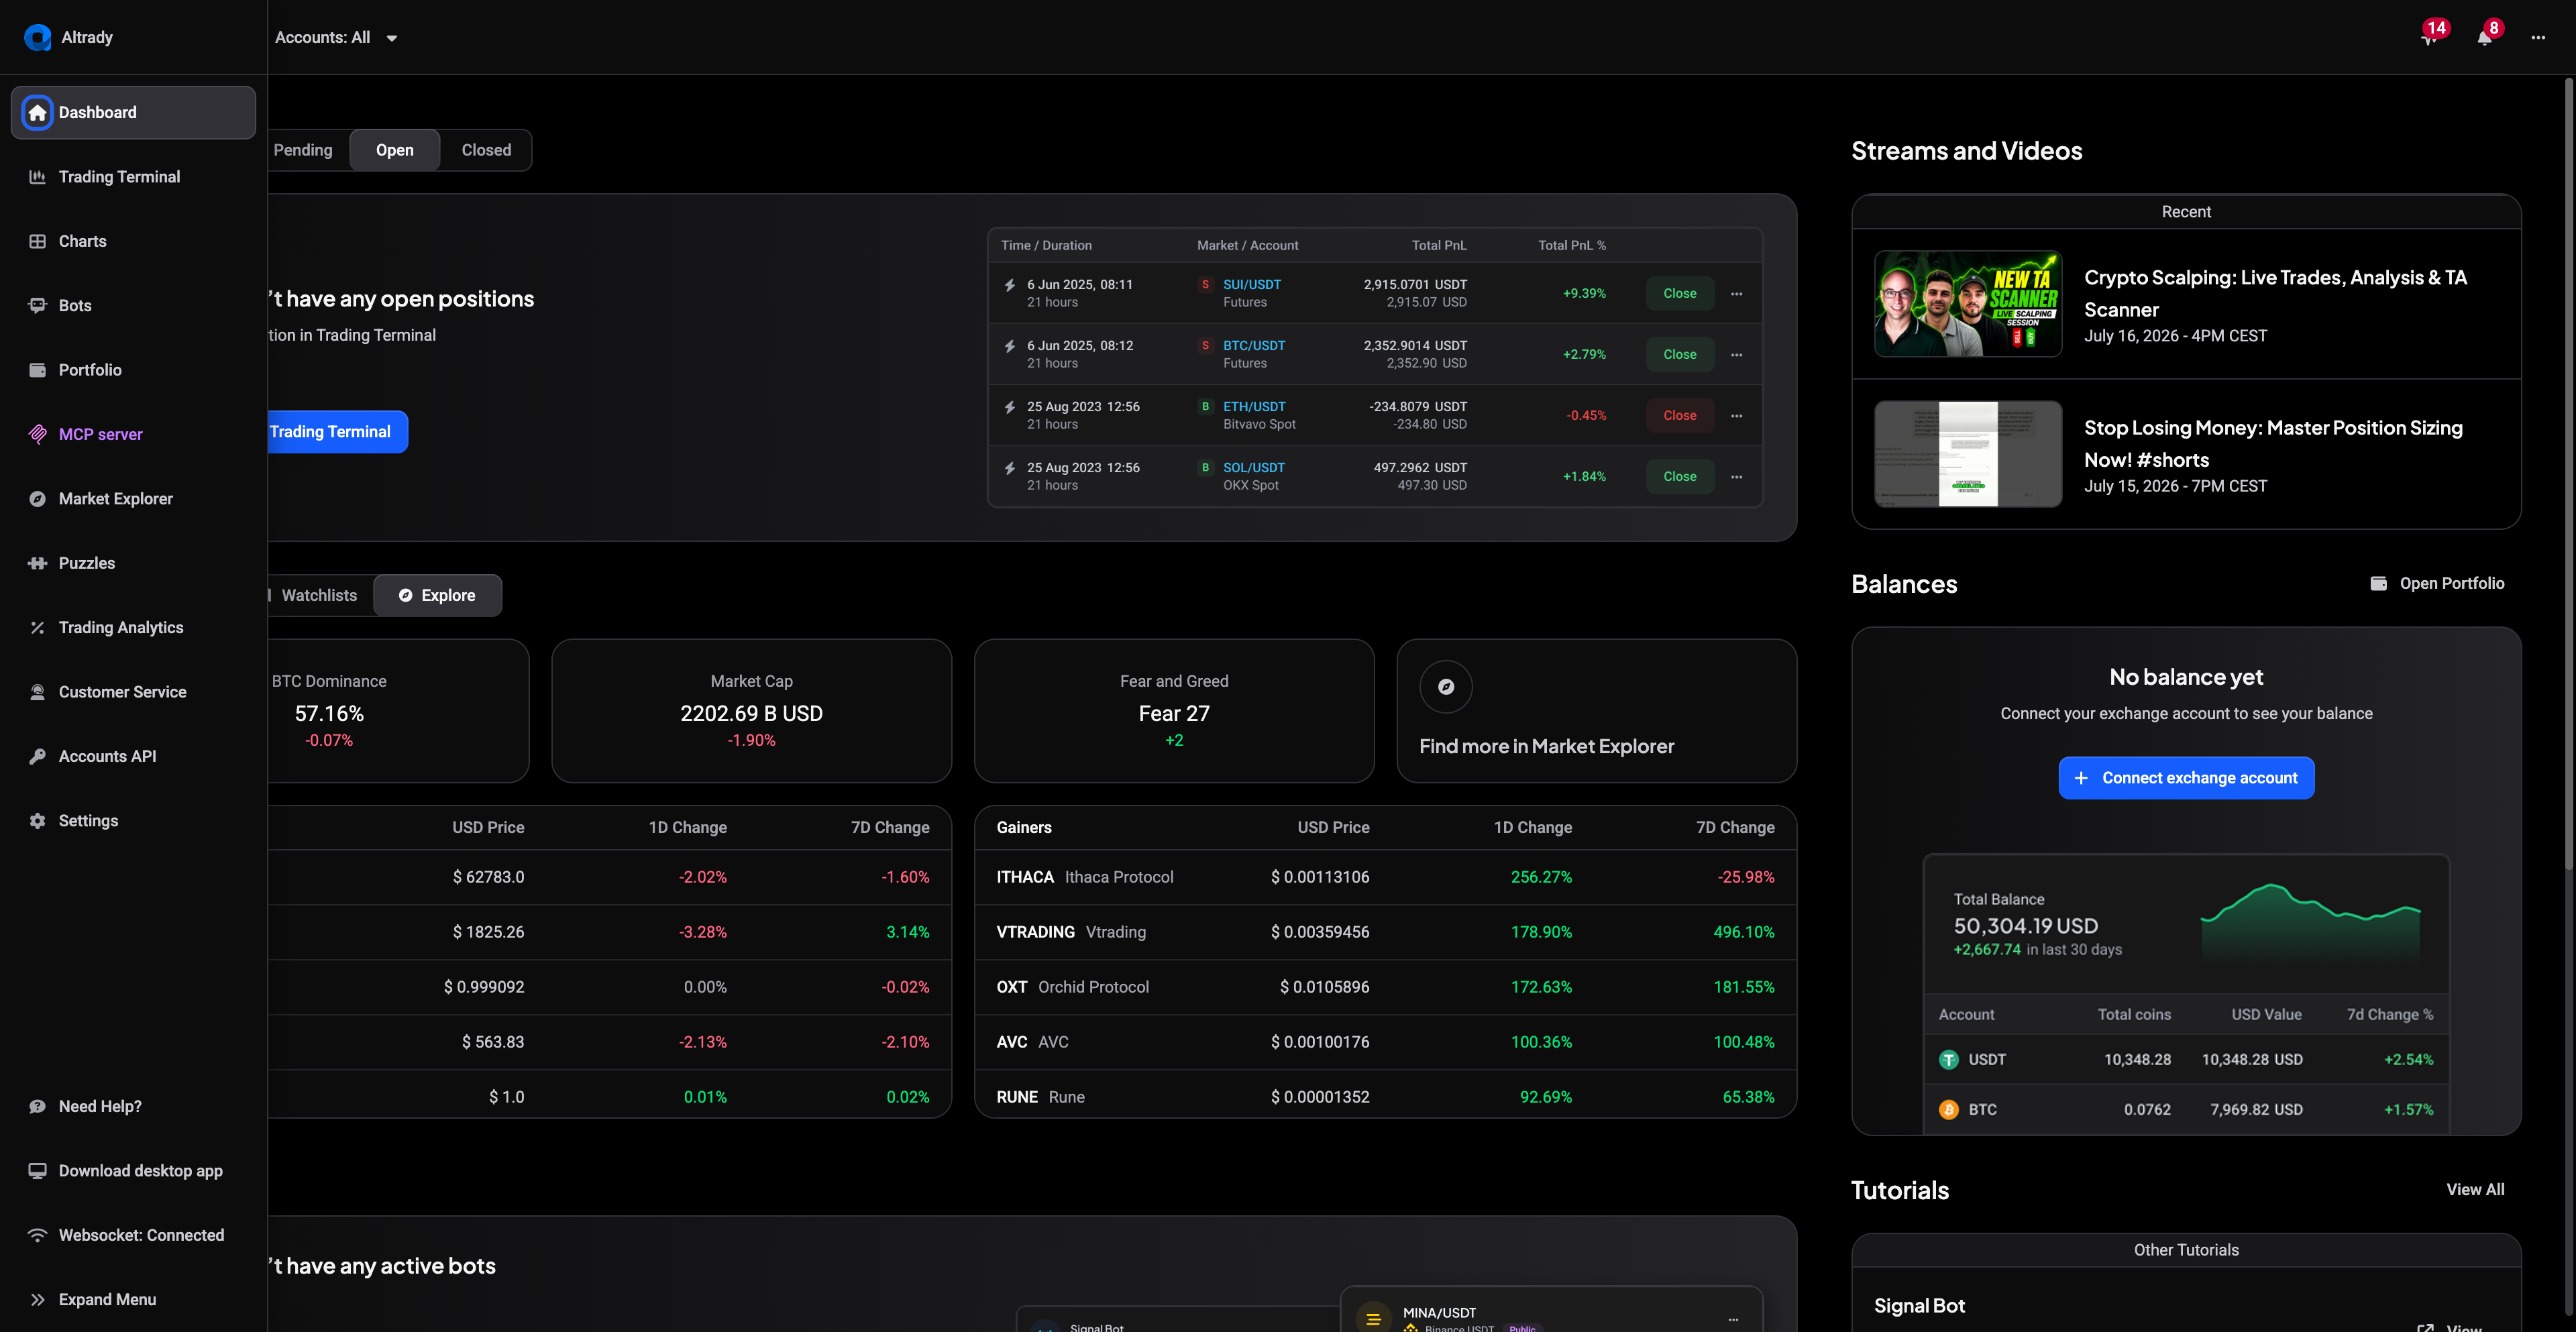Switch to the Watchlists tab
This screenshot has height=1332, width=2576.
(318, 596)
